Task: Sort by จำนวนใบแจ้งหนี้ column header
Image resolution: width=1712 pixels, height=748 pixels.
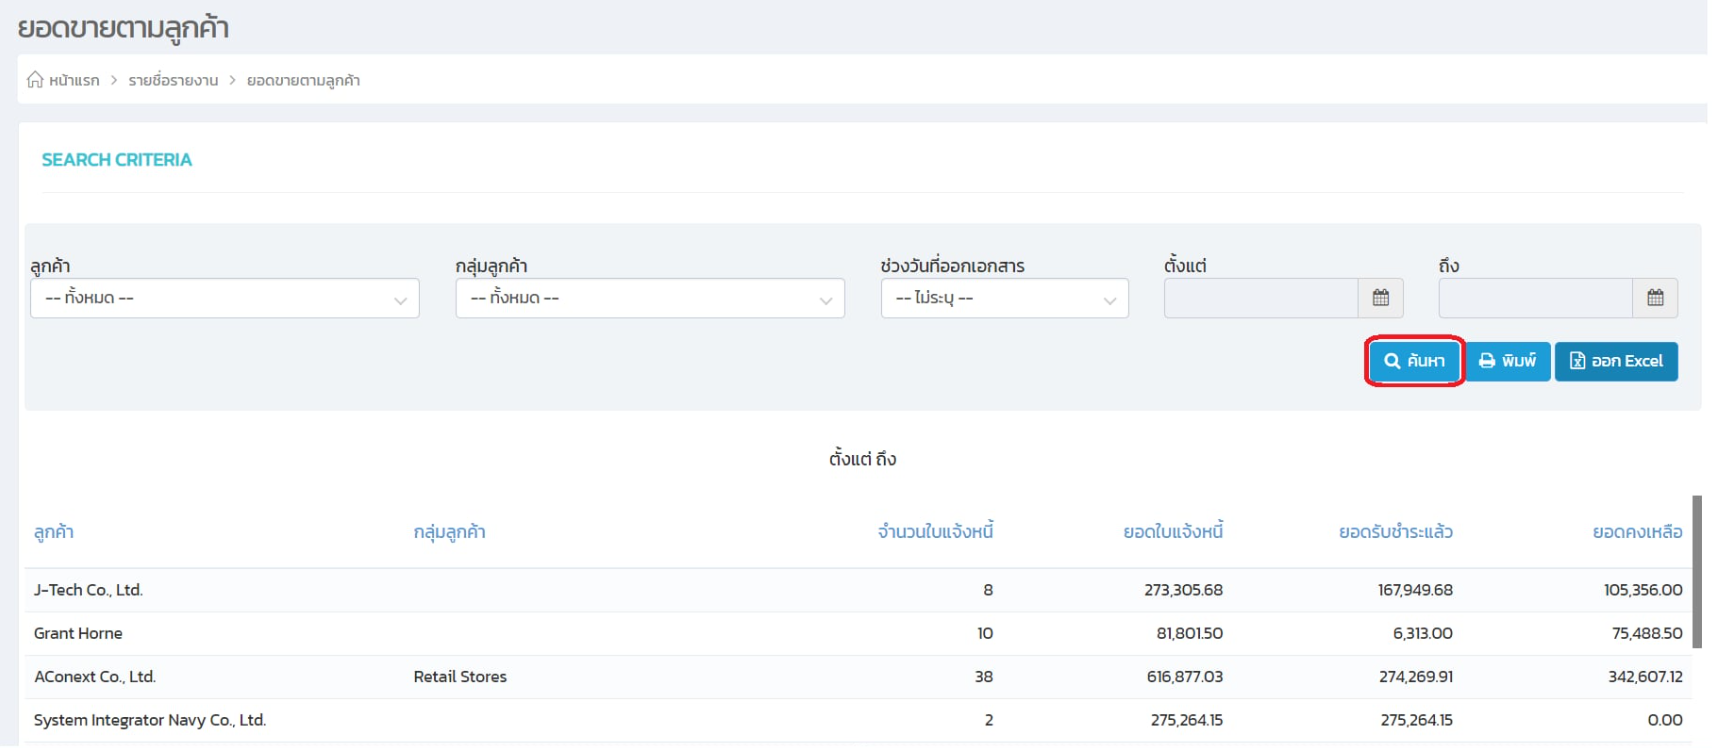Action: 935,532
